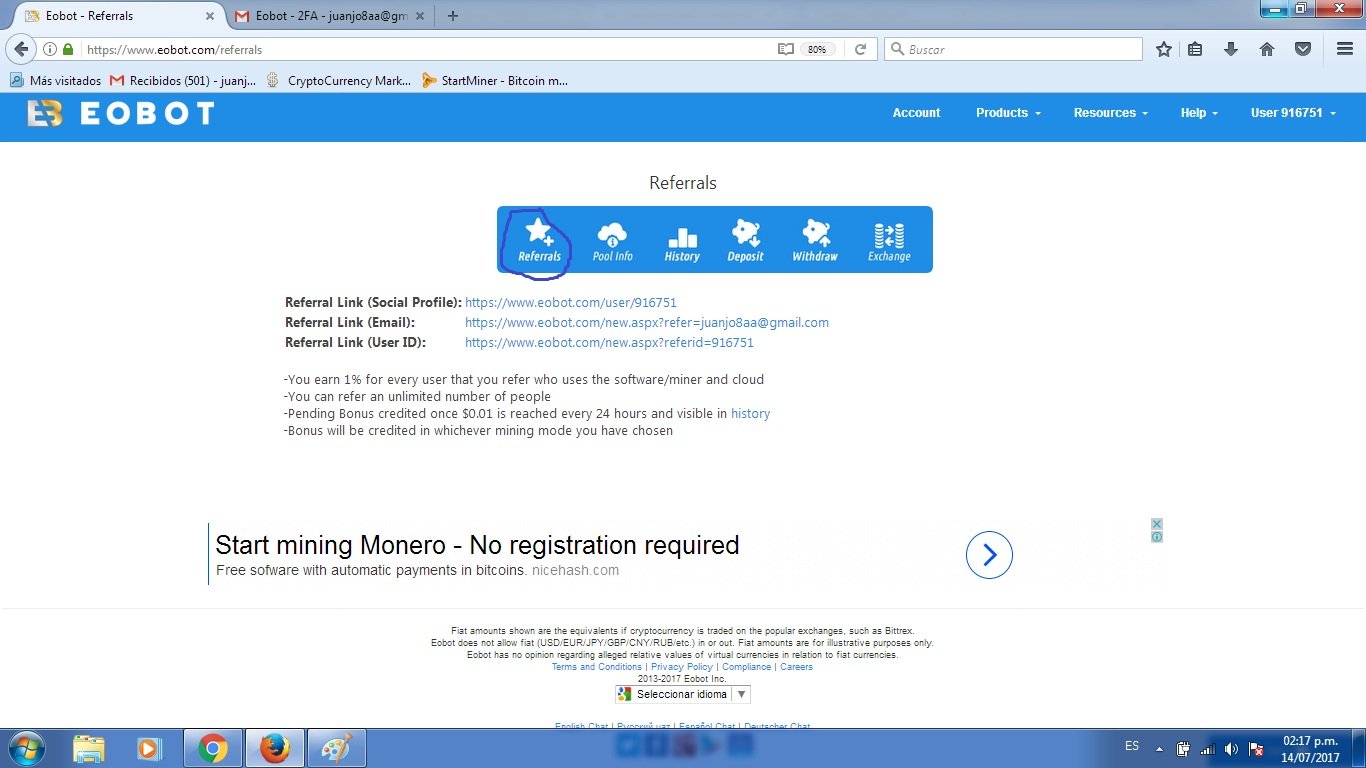Screen dimensions: 1366x768
Task: Save the page to Pocket
Action: pyautogui.click(x=1303, y=49)
